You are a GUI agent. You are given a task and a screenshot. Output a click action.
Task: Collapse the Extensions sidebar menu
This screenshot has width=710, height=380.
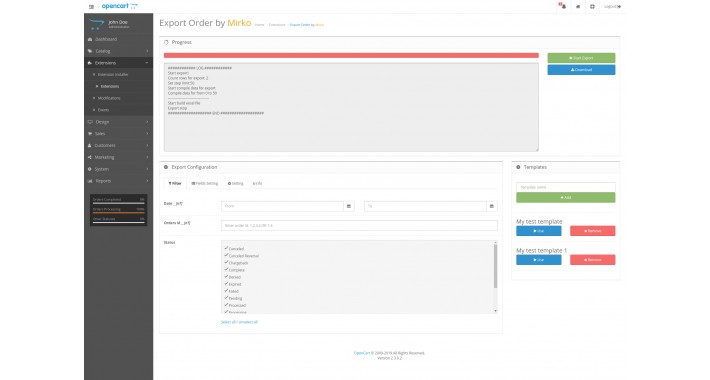(119, 63)
